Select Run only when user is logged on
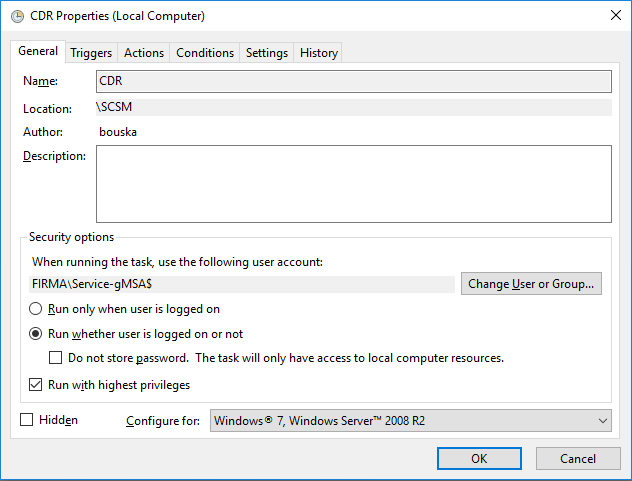 point(37,309)
